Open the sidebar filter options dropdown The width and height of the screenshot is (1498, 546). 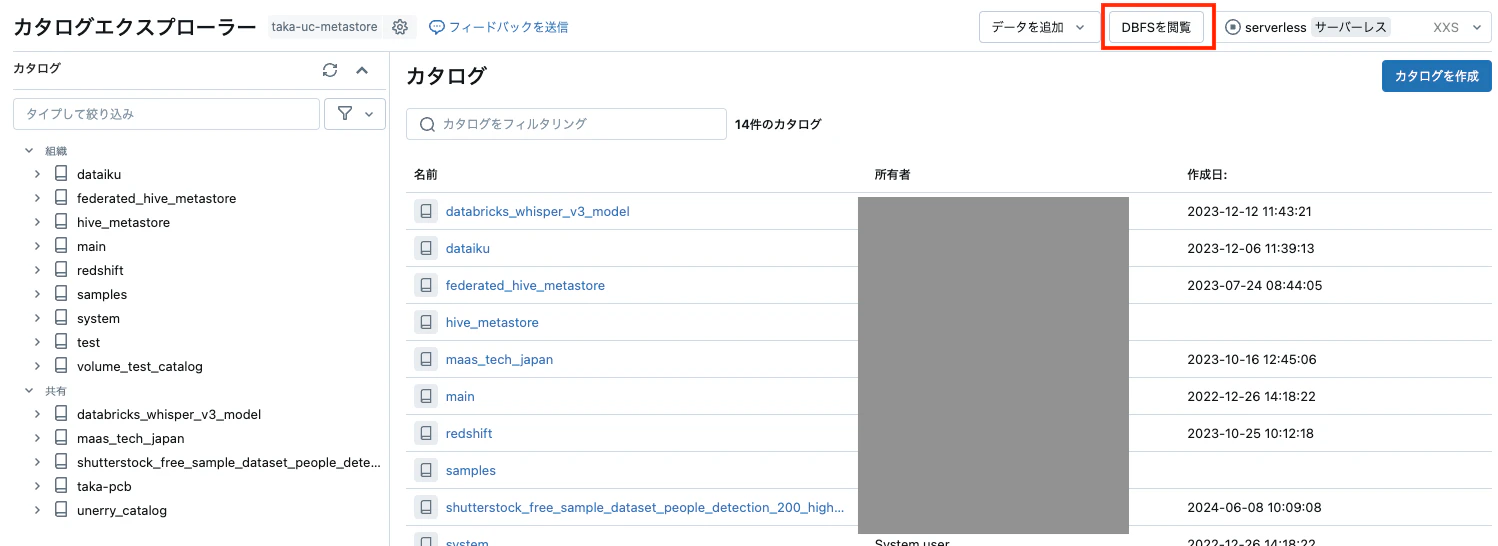[x=355, y=114]
